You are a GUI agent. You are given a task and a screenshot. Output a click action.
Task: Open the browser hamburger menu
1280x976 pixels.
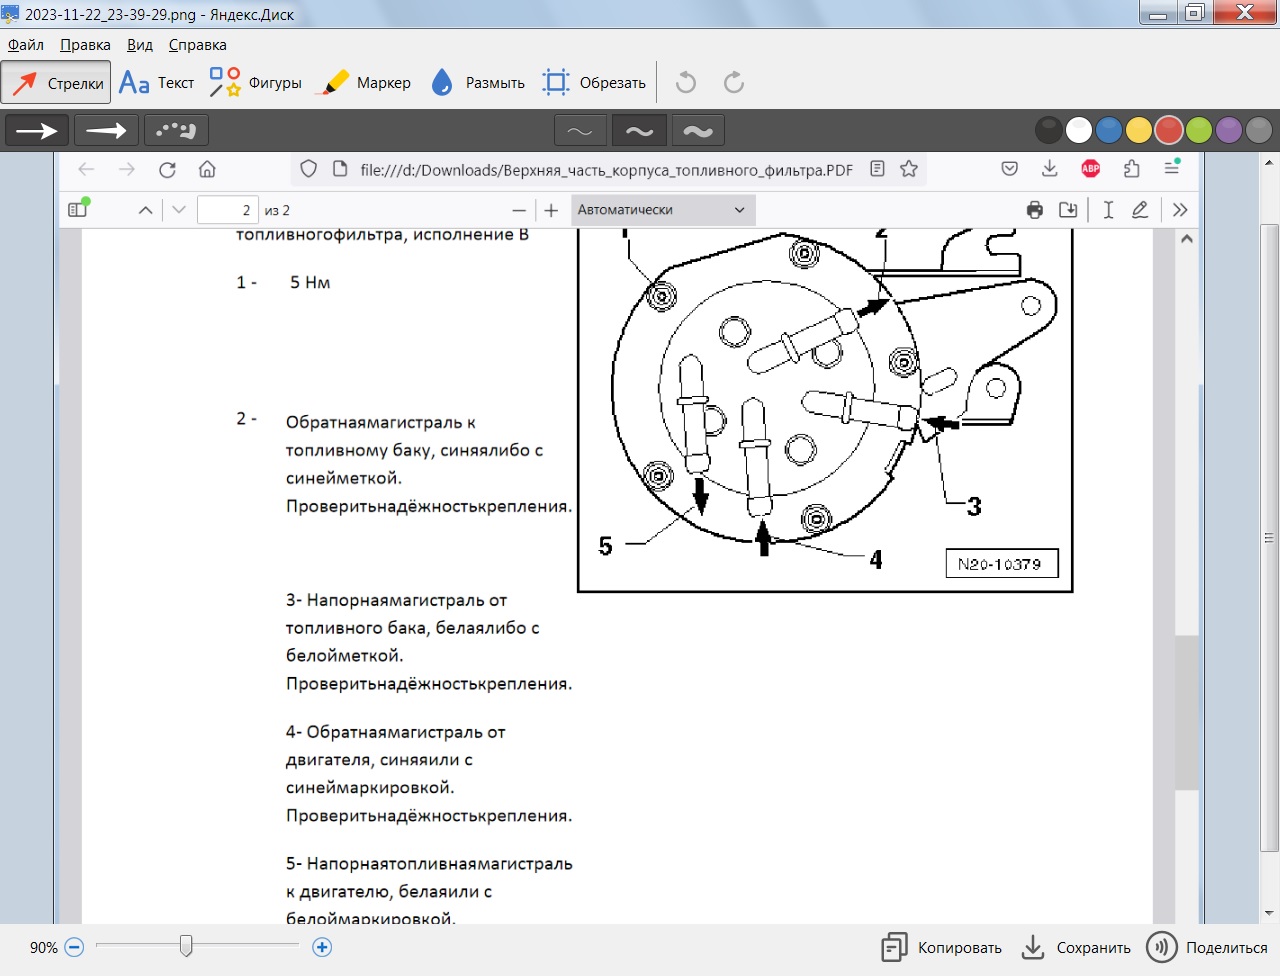coord(1172,169)
